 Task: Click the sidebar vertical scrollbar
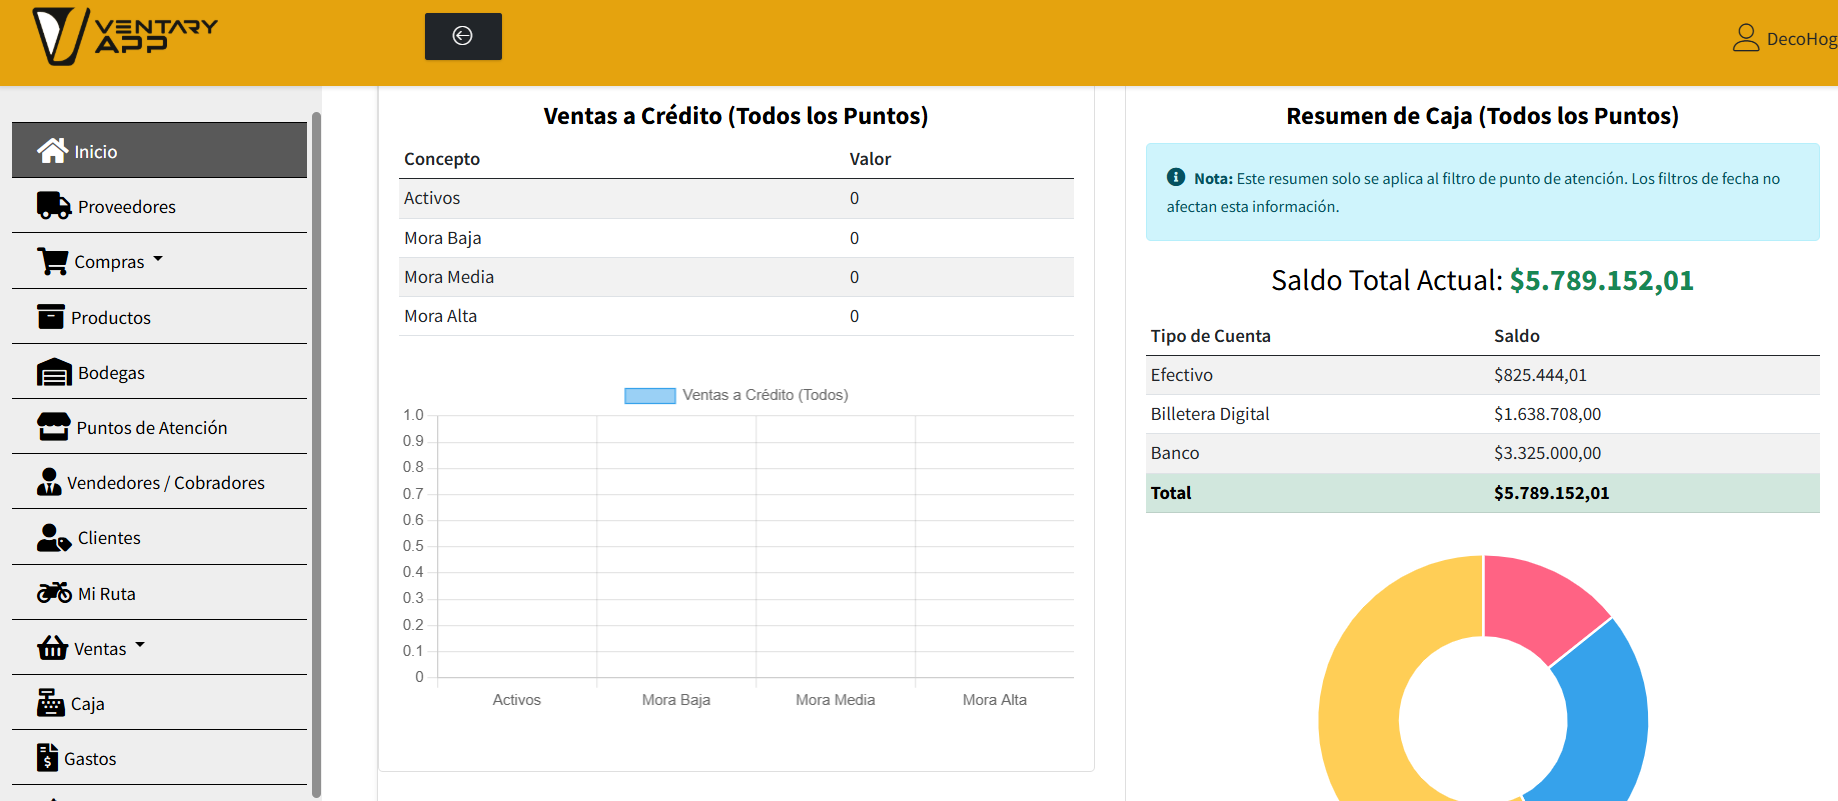(317, 454)
